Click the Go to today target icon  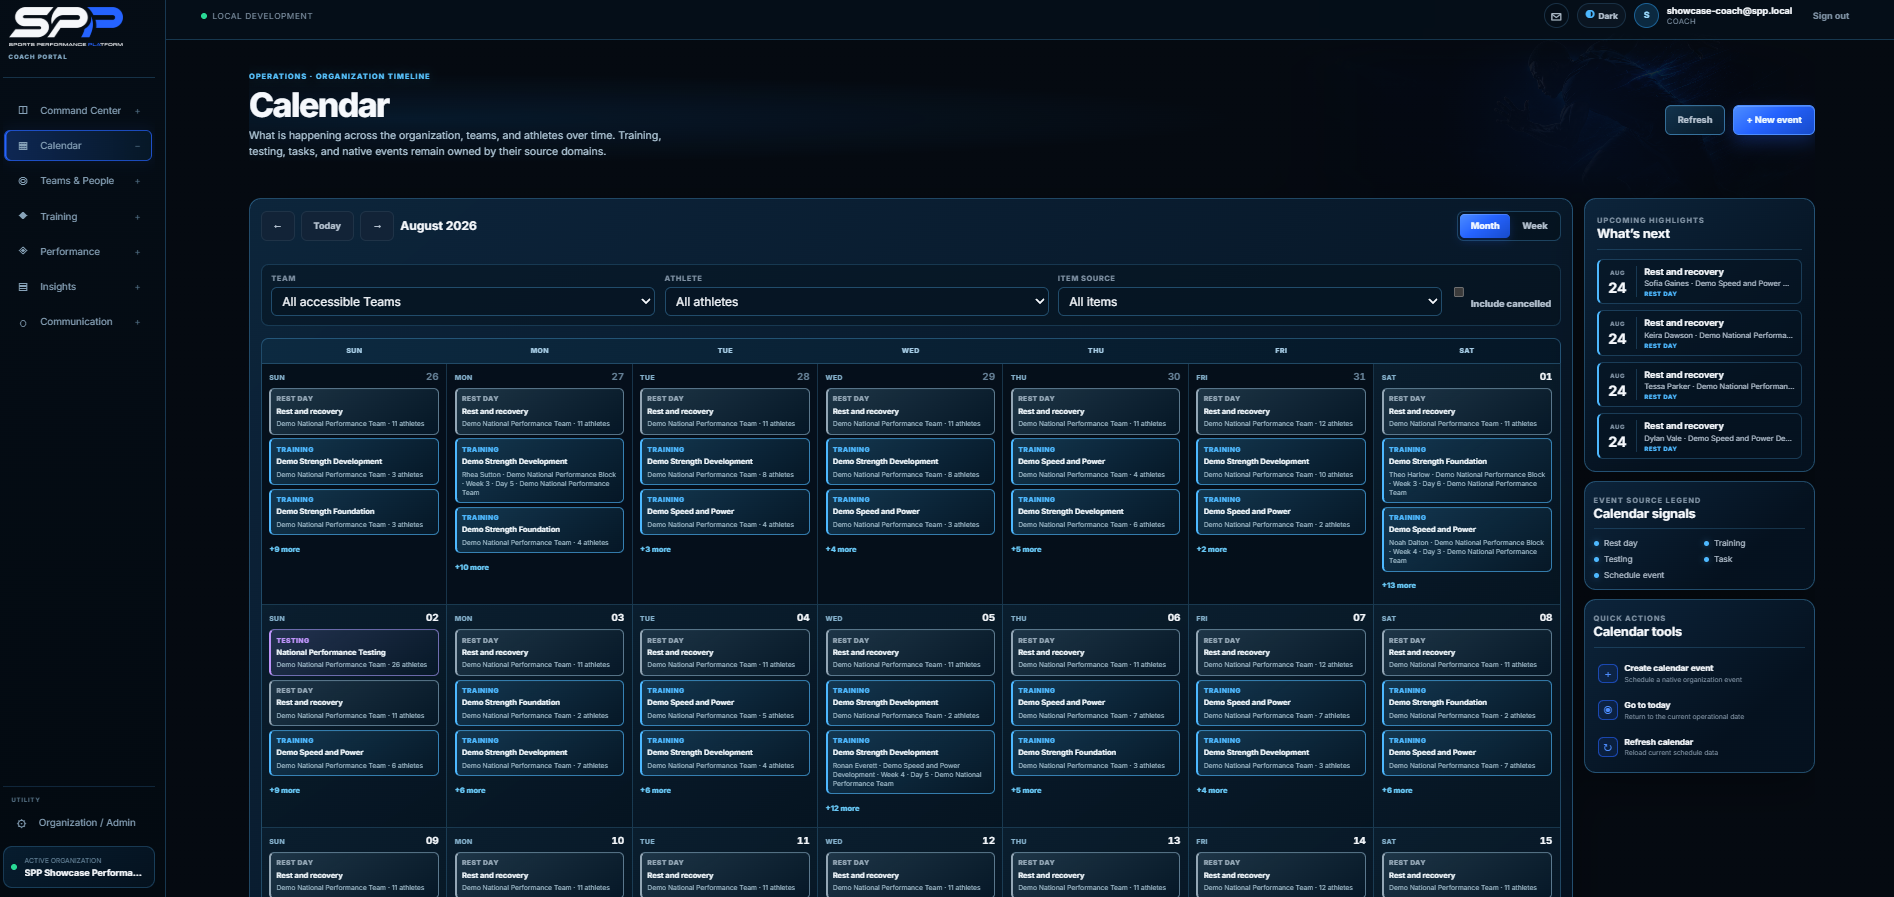click(x=1608, y=710)
